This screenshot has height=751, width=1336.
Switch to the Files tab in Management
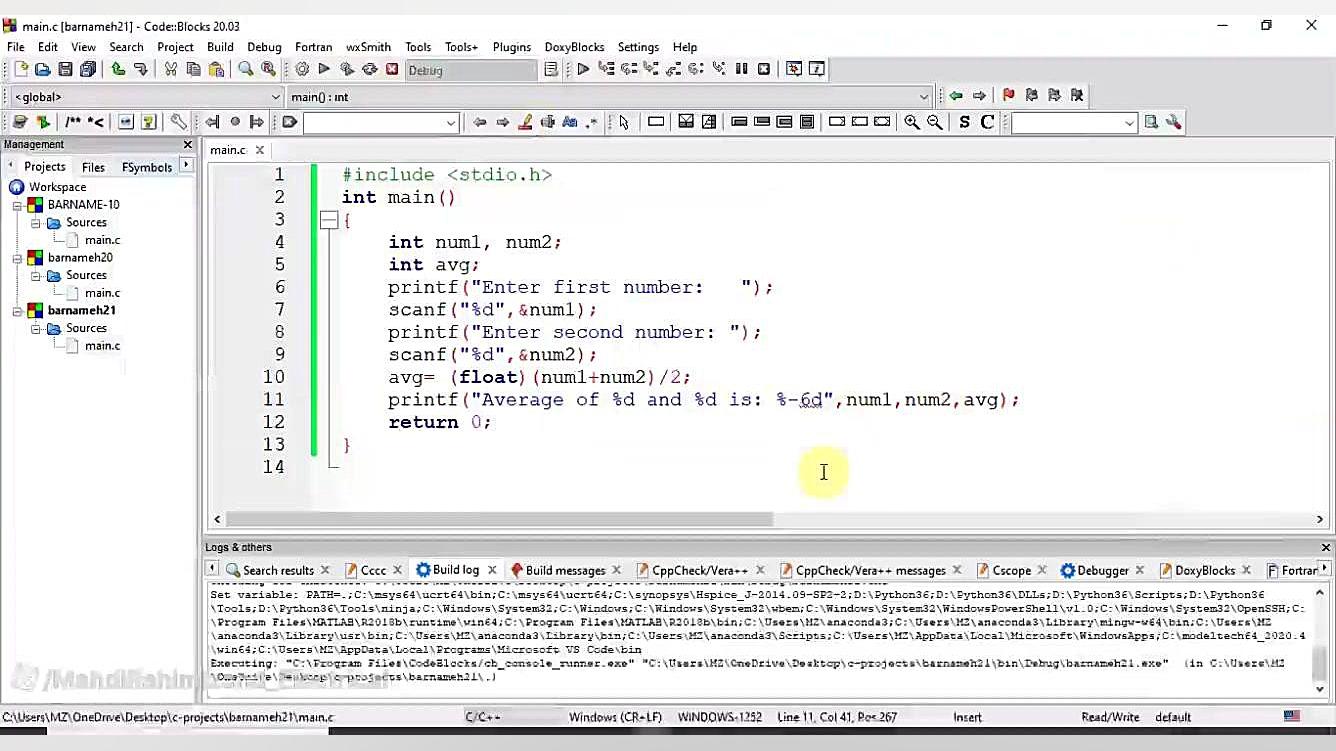[93, 167]
